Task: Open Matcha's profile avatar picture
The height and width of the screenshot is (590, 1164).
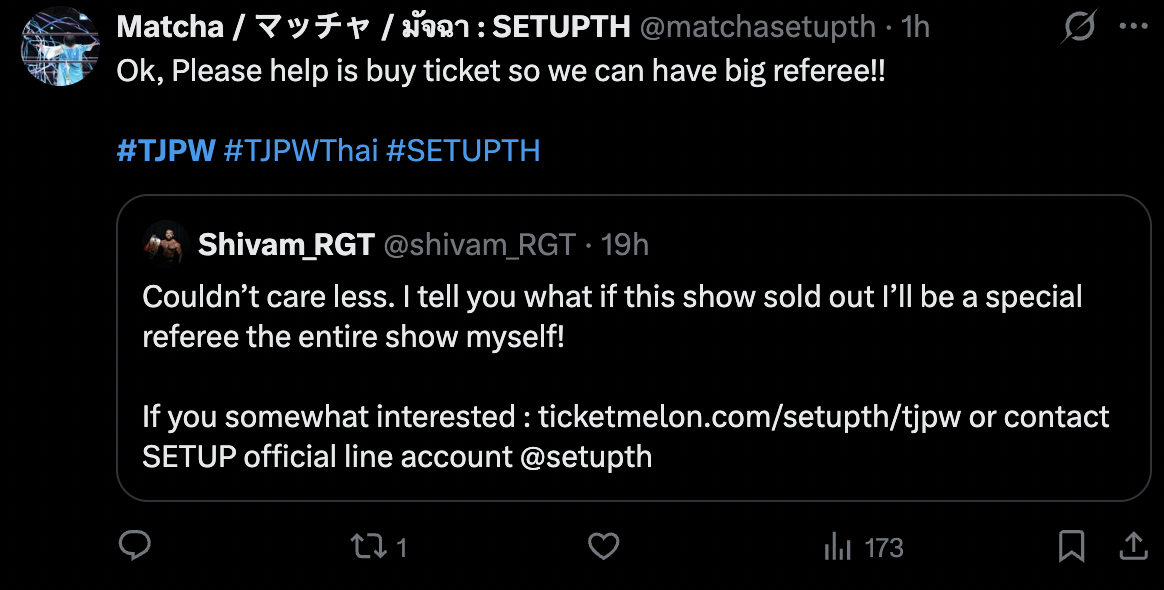Action: tap(60, 47)
